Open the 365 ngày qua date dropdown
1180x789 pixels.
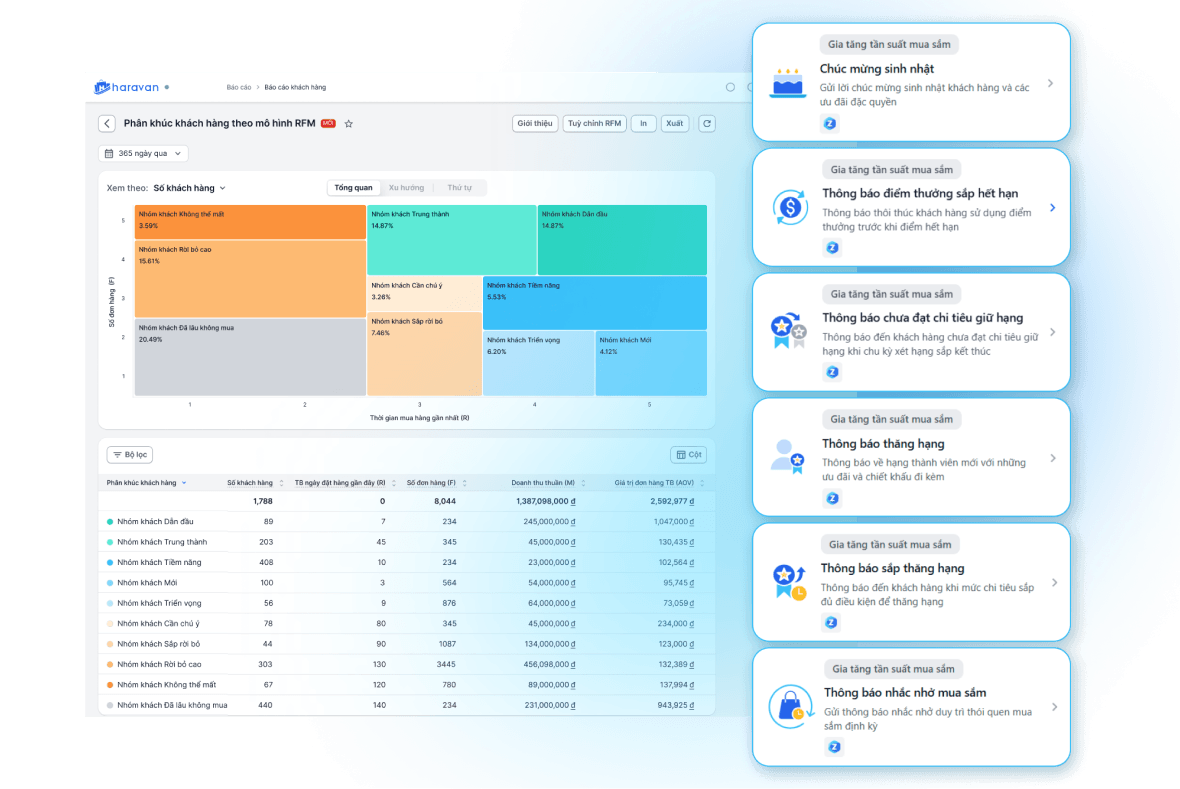coord(143,154)
